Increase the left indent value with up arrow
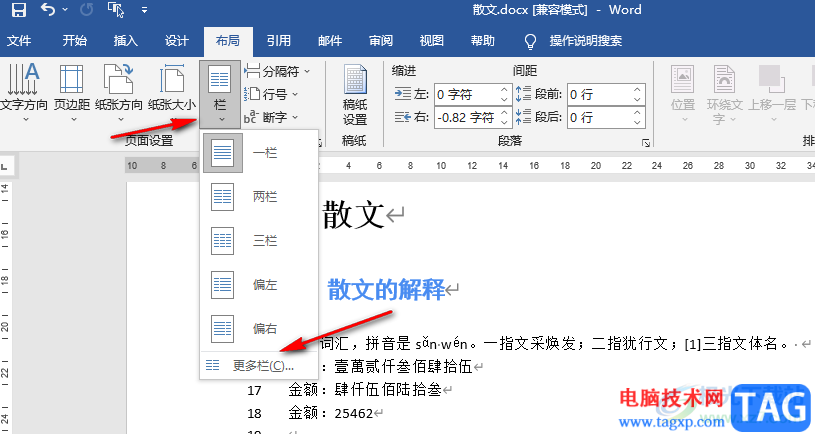The height and width of the screenshot is (434, 815). coord(504,89)
